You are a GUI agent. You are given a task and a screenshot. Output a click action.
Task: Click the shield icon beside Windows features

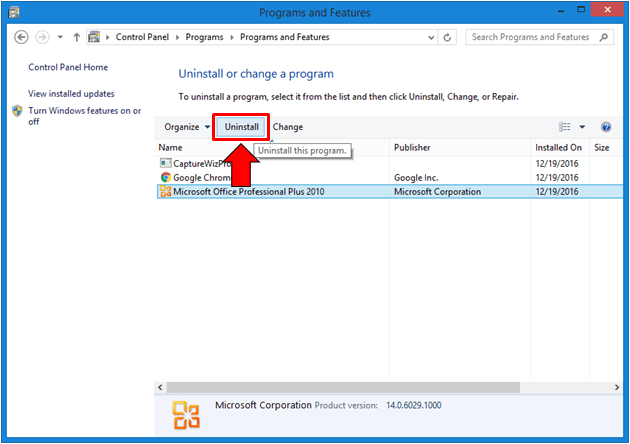[x=17, y=111]
